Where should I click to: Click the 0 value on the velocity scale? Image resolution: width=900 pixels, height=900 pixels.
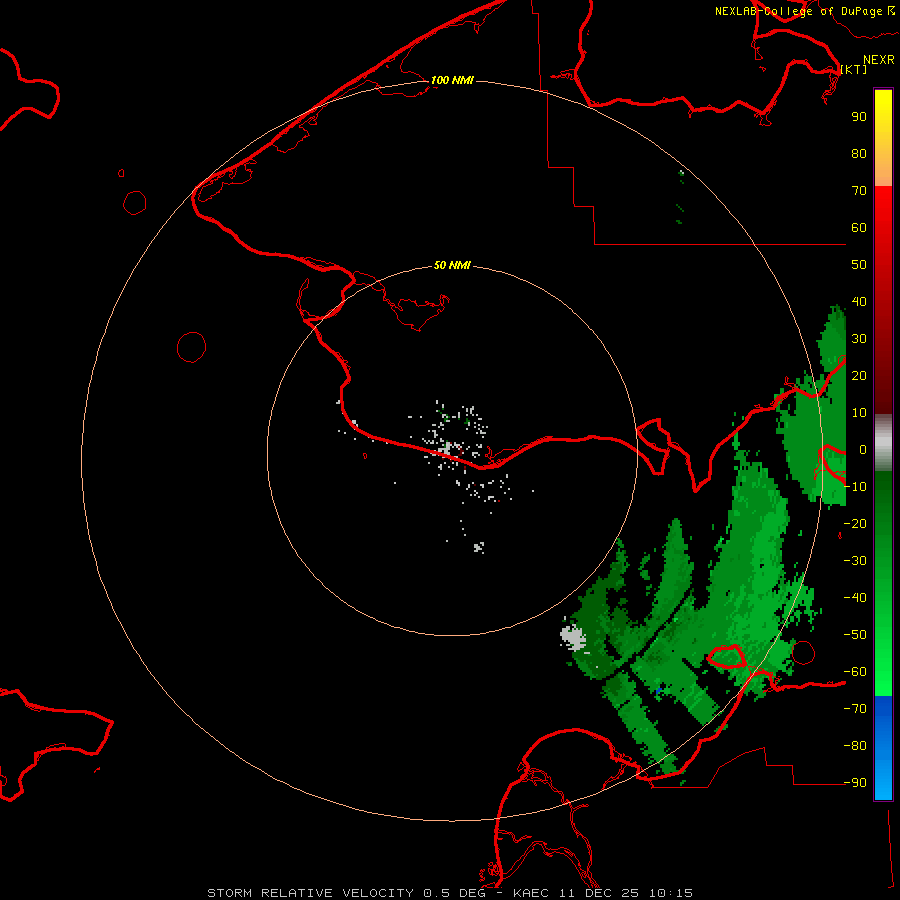click(863, 449)
